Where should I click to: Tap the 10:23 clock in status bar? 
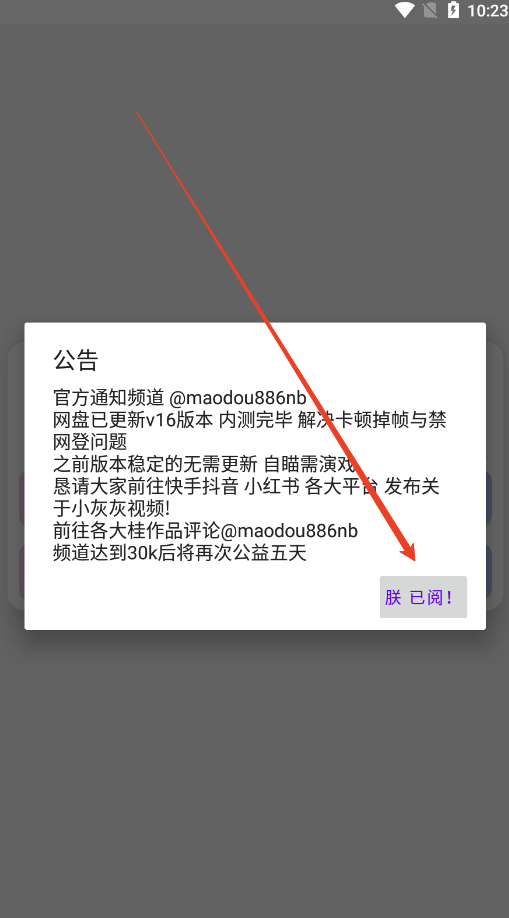[x=487, y=11]
